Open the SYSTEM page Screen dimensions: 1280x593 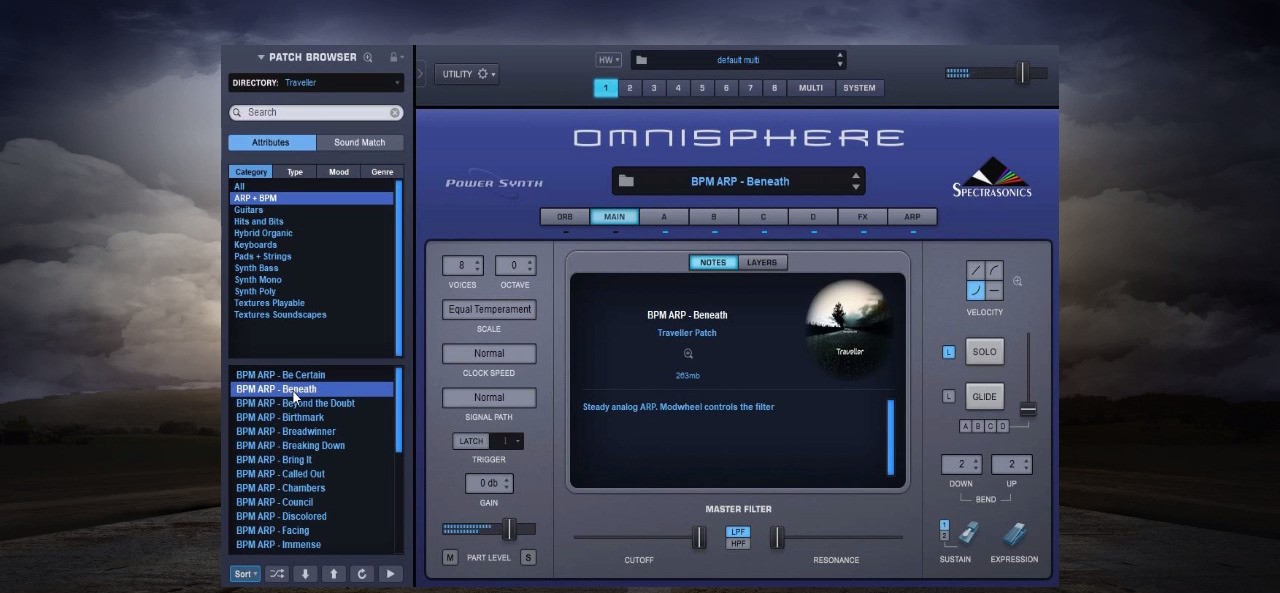[859, 88]
